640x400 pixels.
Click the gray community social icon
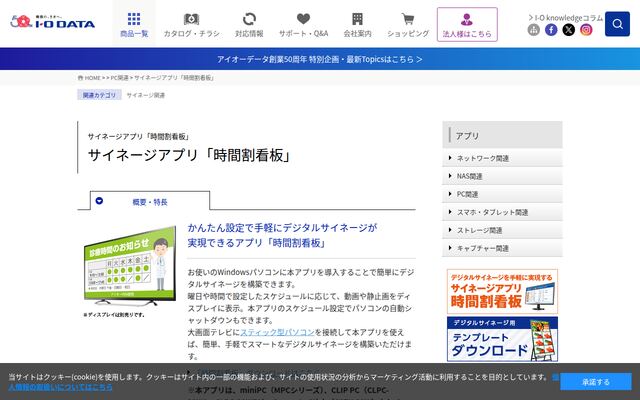click(x=533, y=30)
